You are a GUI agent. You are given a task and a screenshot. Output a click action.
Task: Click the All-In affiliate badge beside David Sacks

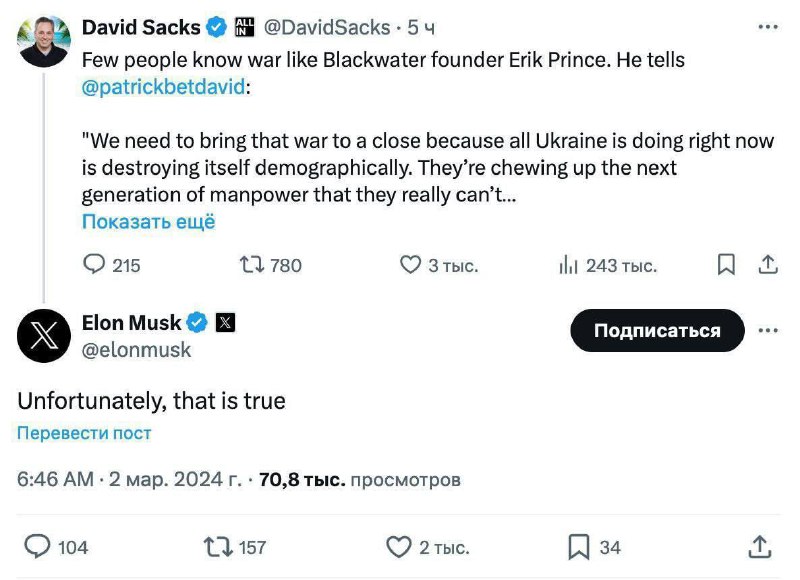(x=244, y=28)
